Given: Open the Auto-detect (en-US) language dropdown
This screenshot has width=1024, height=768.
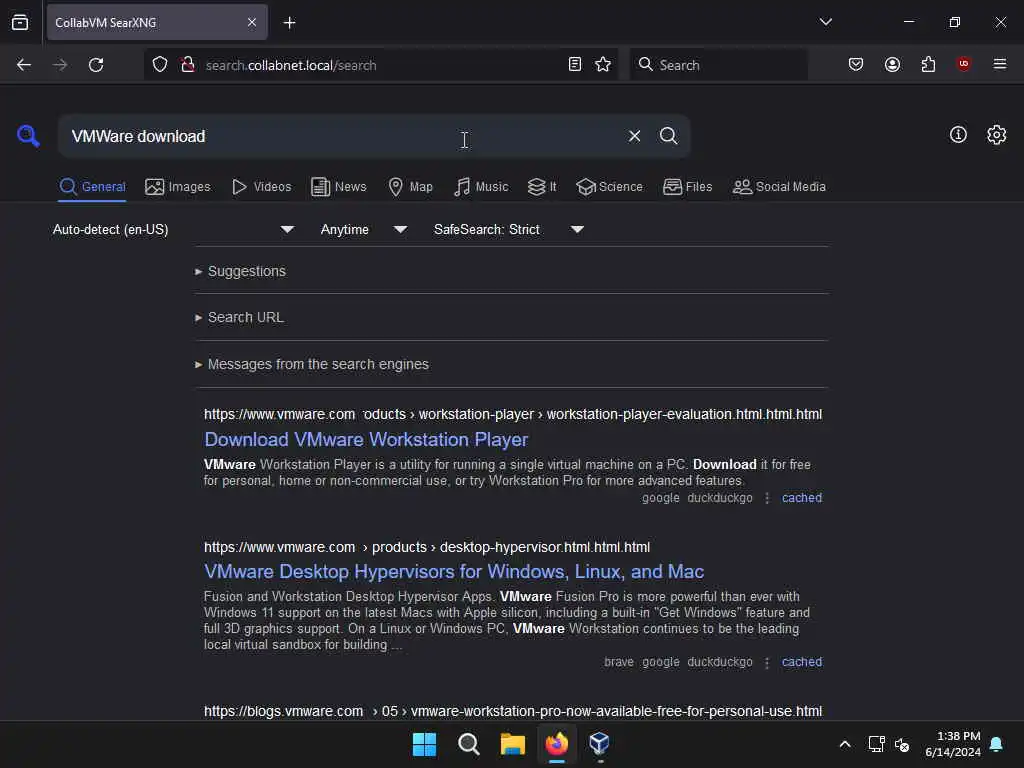Looking at the screenshot, I should pyautogui.click(x=173, y=229).
